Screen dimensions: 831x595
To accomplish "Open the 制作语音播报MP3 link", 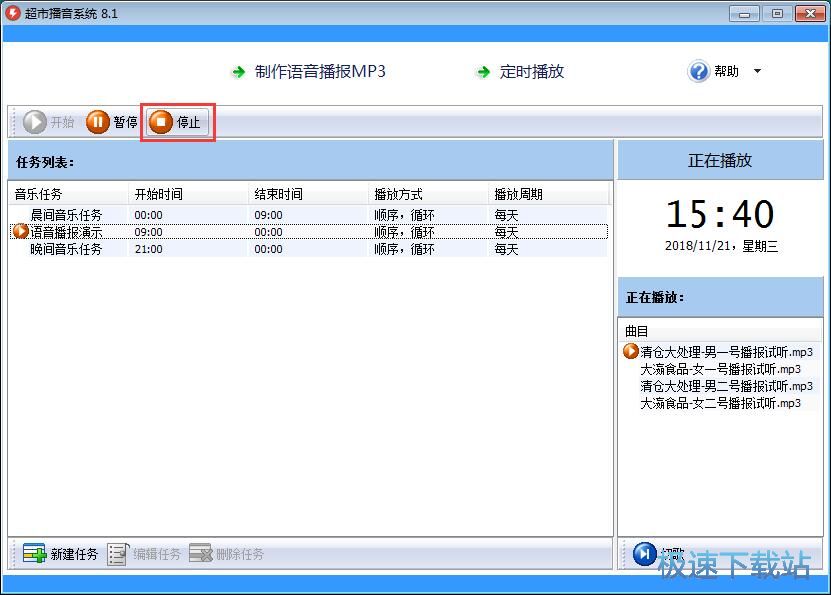I will point(320,71).
